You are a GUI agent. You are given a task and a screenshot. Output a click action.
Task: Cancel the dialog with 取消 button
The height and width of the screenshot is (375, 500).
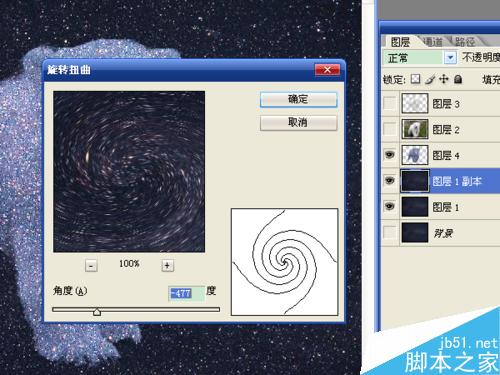point(298,122)
